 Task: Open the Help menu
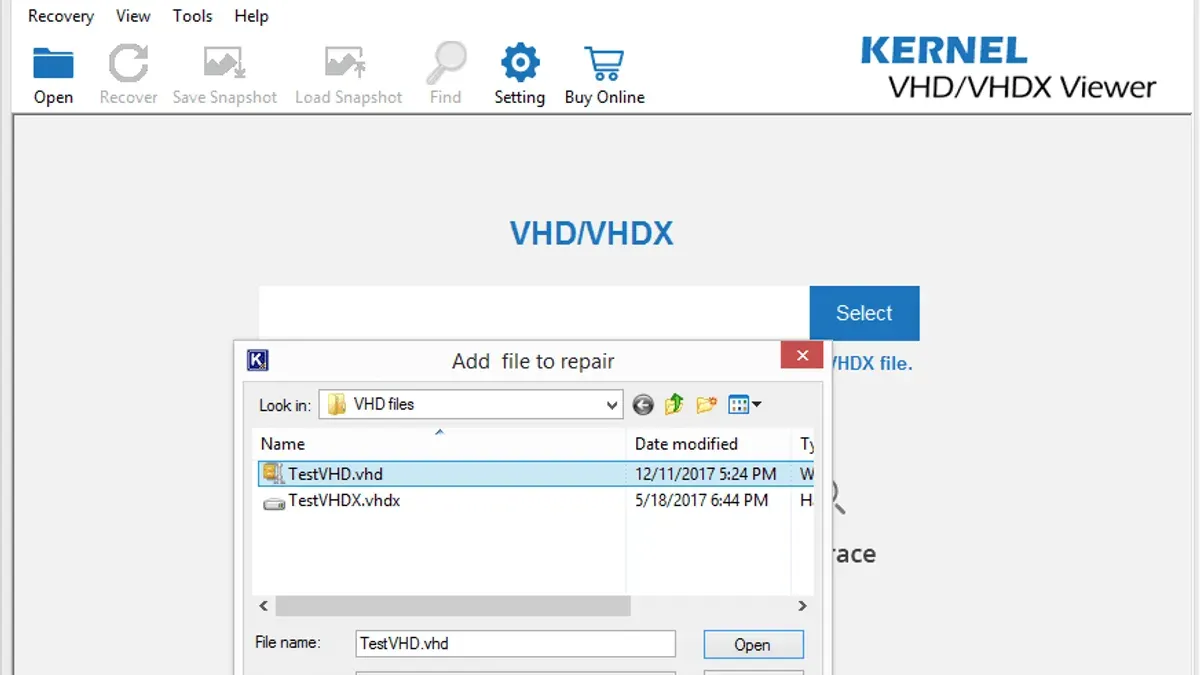251,16
